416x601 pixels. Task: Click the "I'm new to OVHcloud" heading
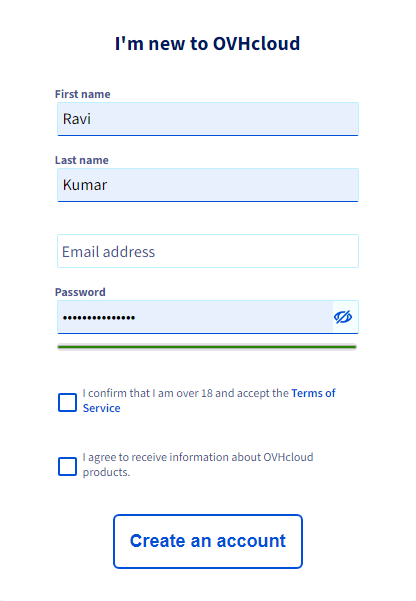pos(207,43)
